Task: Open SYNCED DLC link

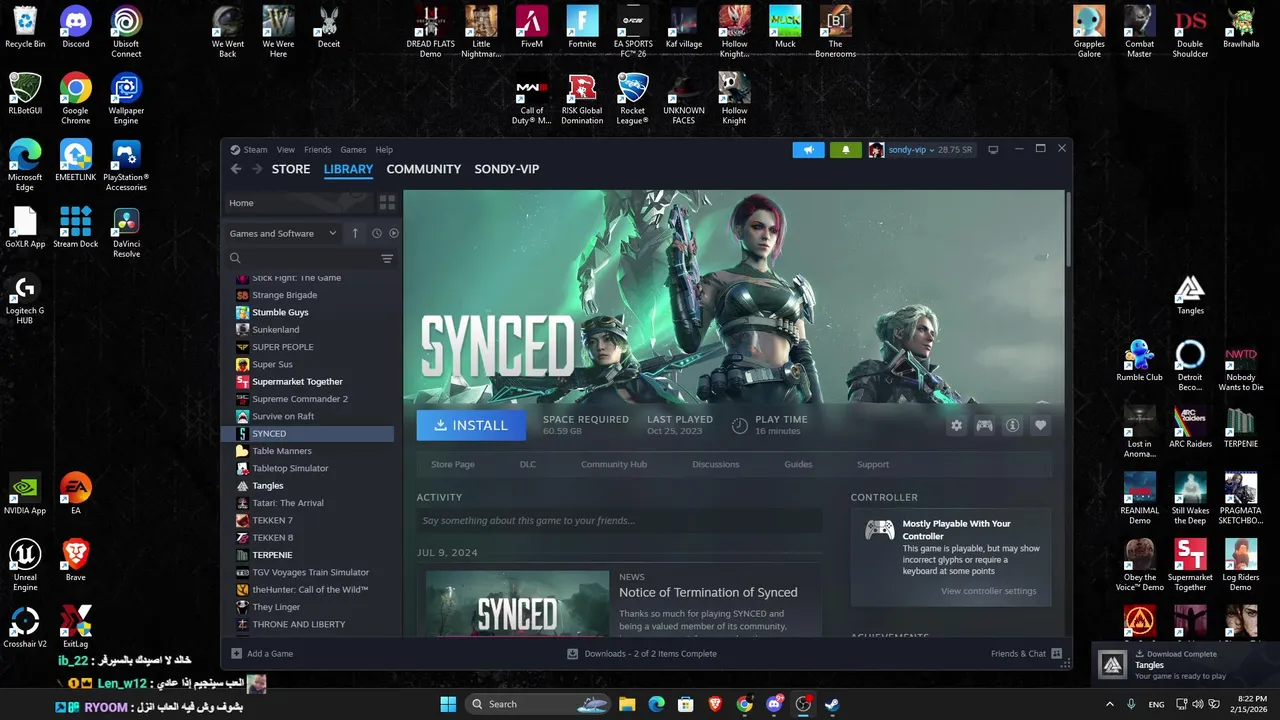Action: tap(528, 464)
